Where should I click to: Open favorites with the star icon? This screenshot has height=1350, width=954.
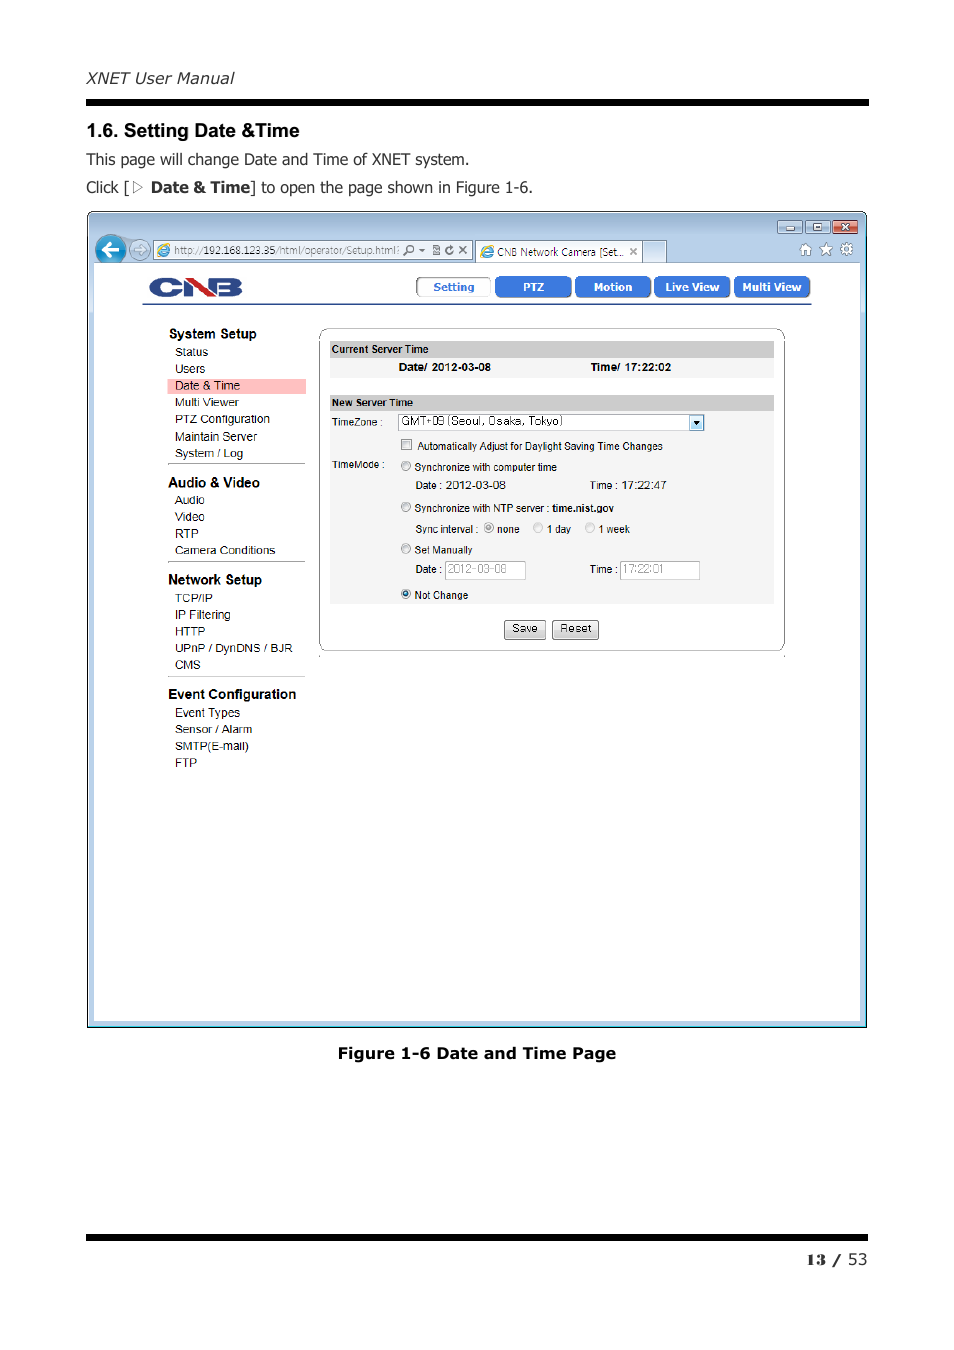tap(826, 250)
